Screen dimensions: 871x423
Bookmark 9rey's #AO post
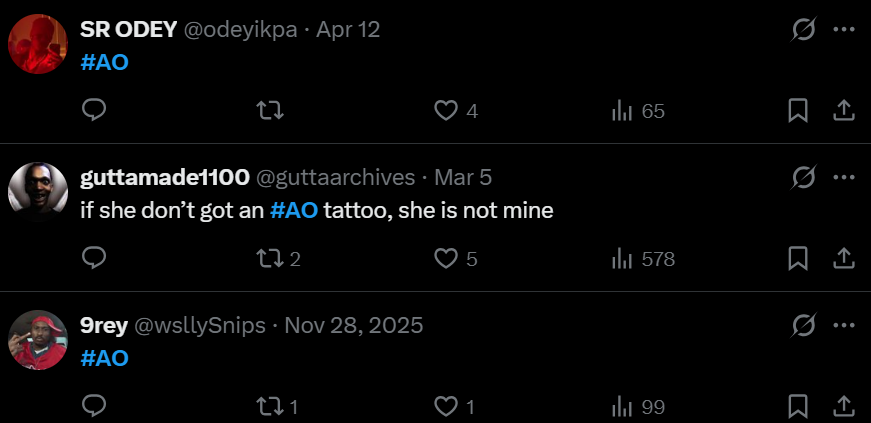coord(798,407)
